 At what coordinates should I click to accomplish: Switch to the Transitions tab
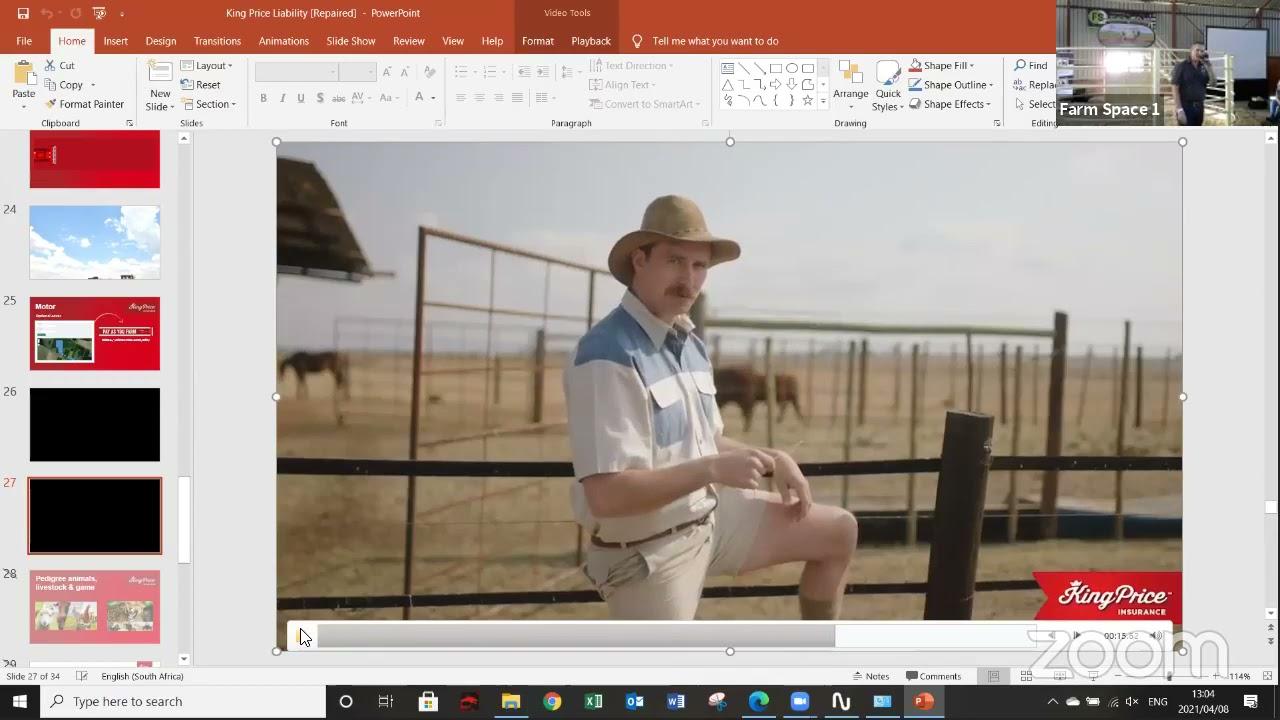click(218, 41)
